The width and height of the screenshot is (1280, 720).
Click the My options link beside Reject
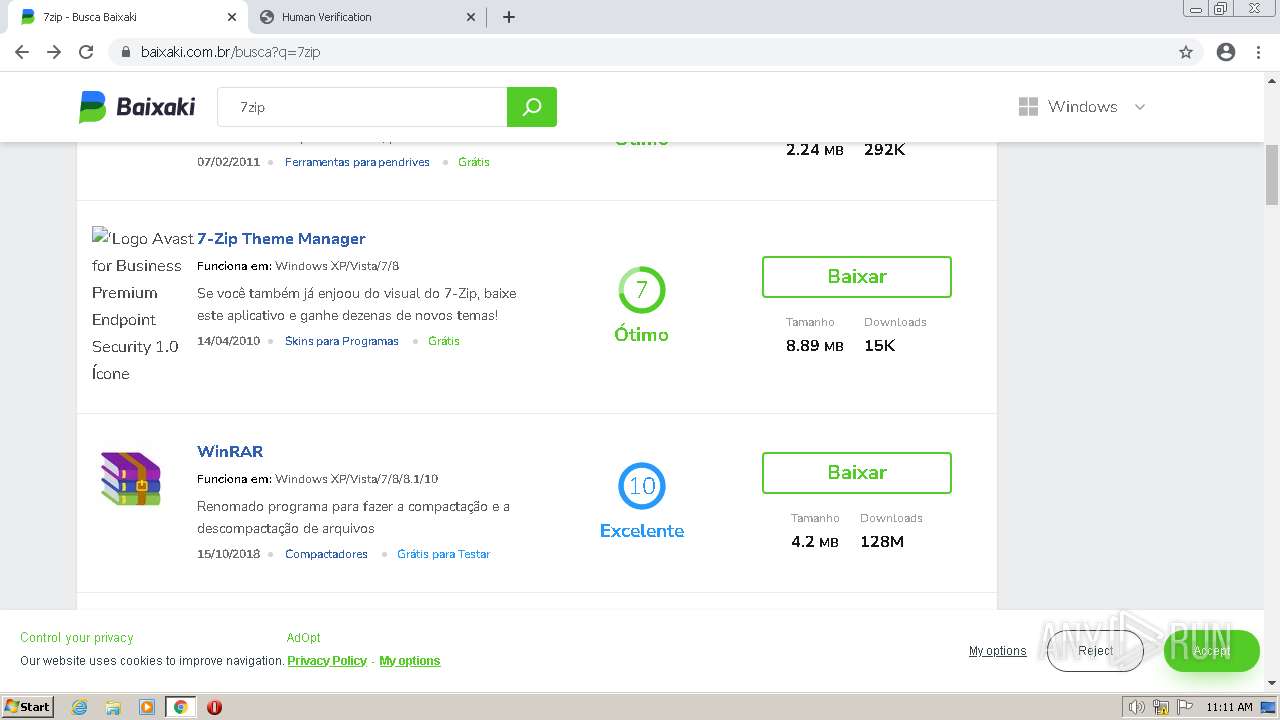click(x=997, y=651)
